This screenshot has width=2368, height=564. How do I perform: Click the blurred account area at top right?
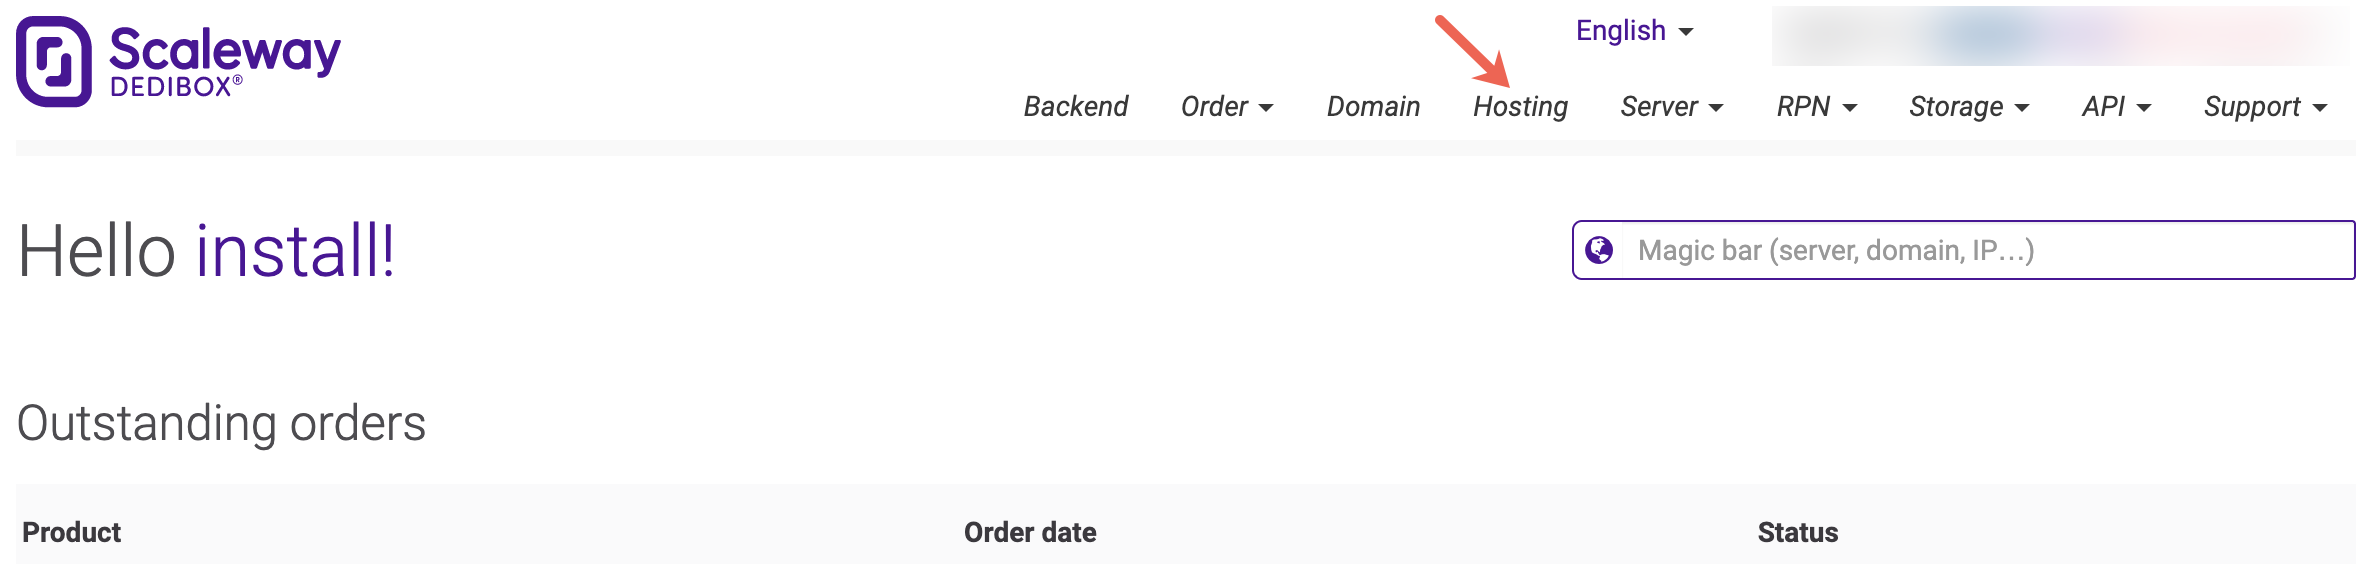click(2060, 36)
